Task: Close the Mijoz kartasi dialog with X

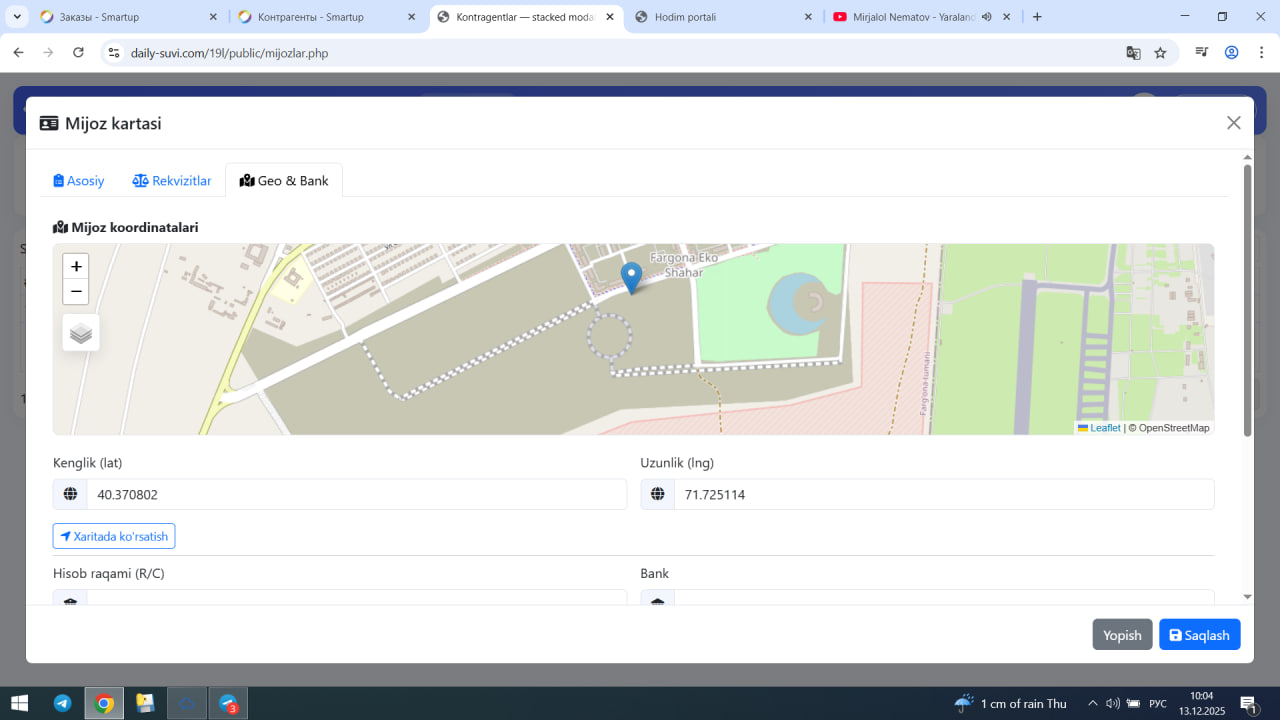Action: [1233, 123]
